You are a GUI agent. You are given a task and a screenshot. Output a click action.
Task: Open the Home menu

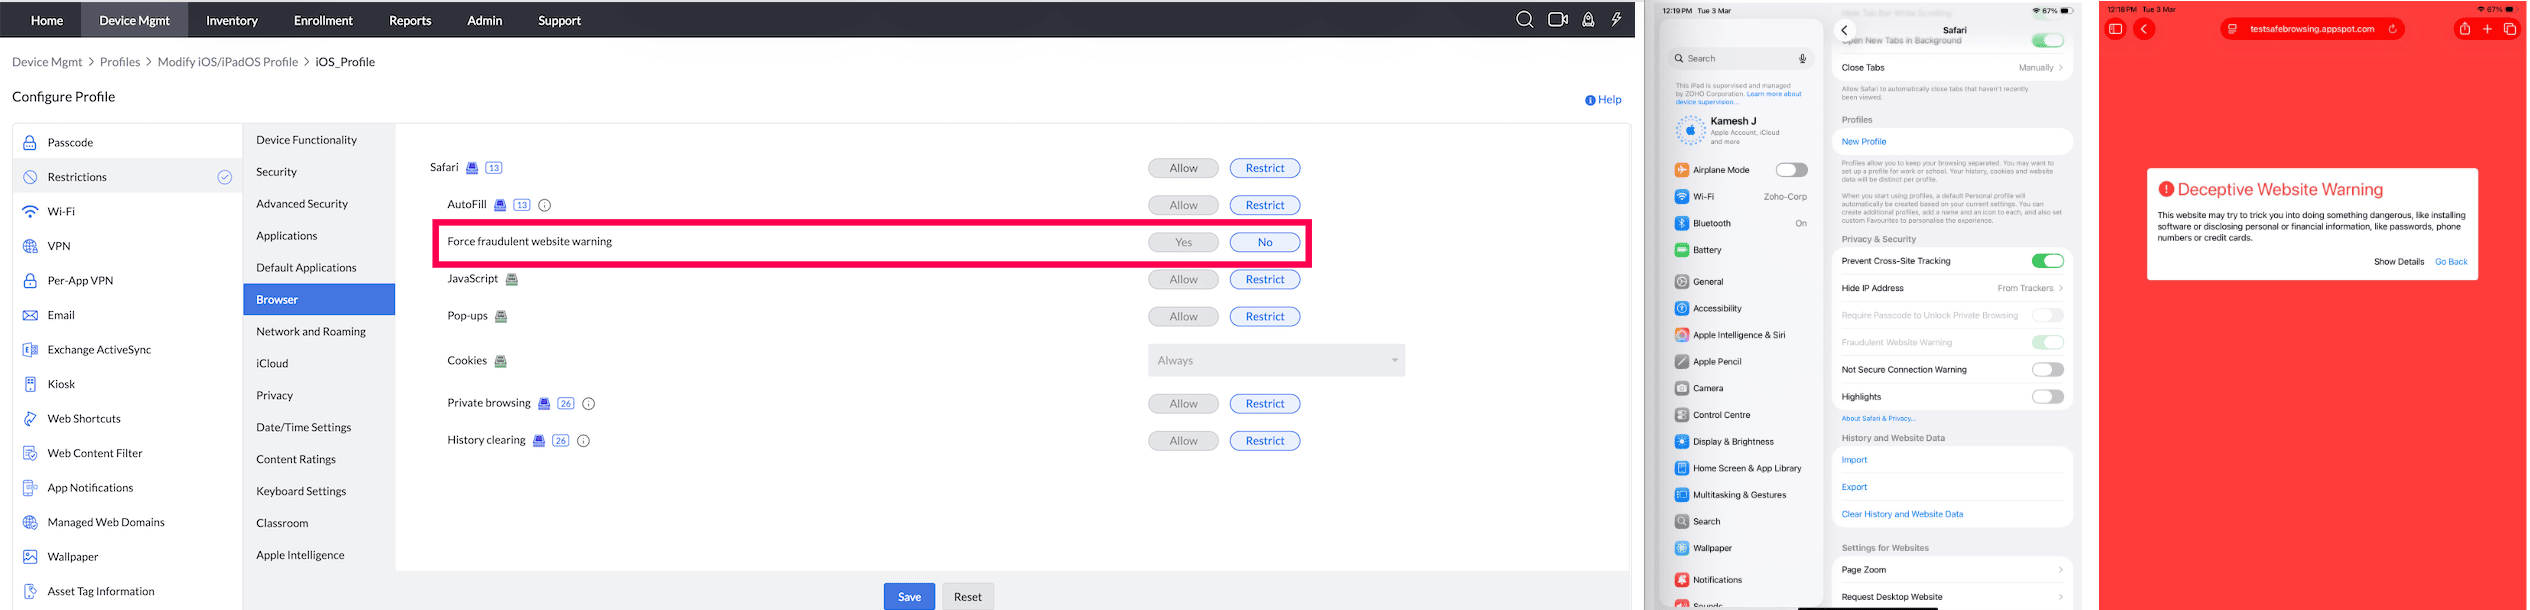point(47,20)
